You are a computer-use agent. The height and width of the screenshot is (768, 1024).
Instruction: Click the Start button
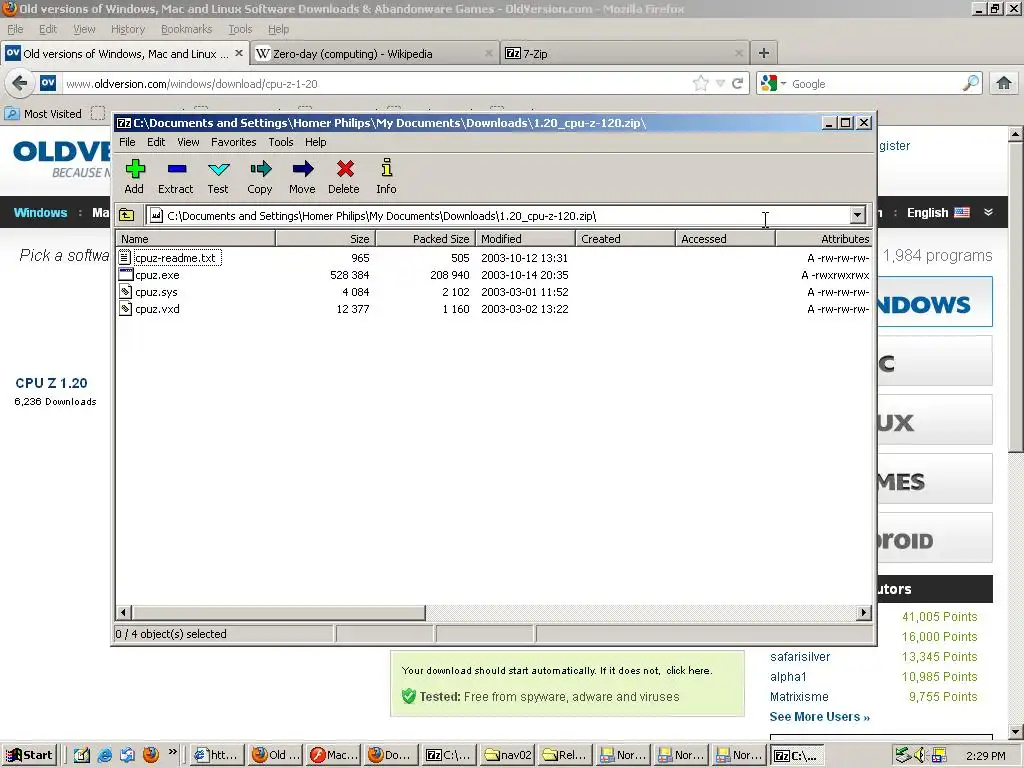29,755
